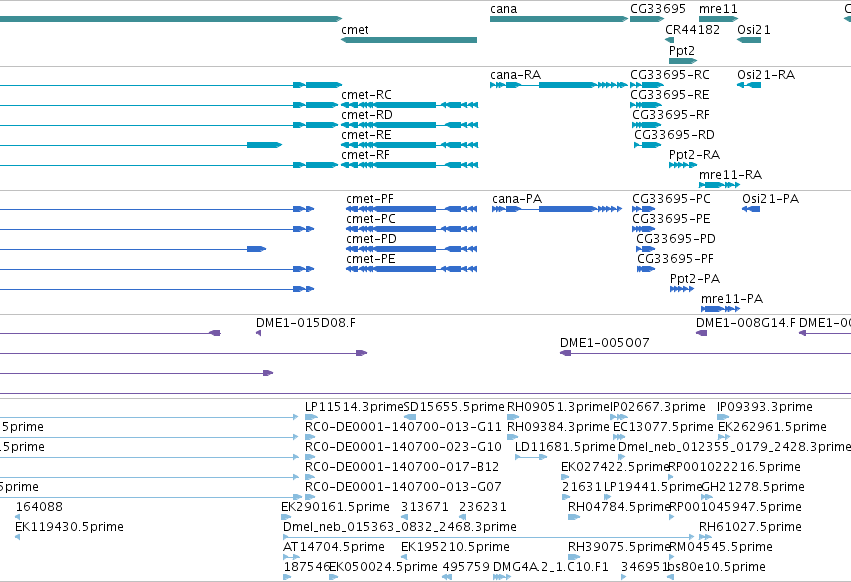
Task: Click the GH21278.5prime EST label
Action: (x=753, y=487)
